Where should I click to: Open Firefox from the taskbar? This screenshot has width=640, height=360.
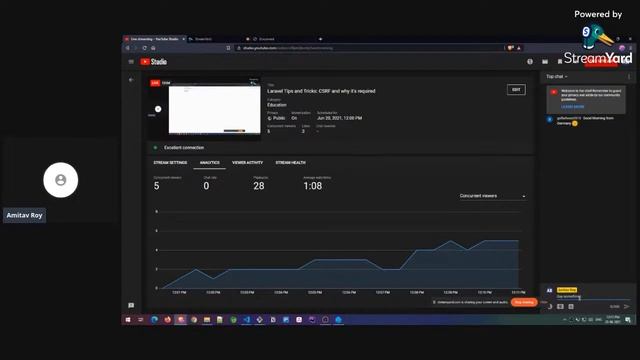(x=167, y=320)
